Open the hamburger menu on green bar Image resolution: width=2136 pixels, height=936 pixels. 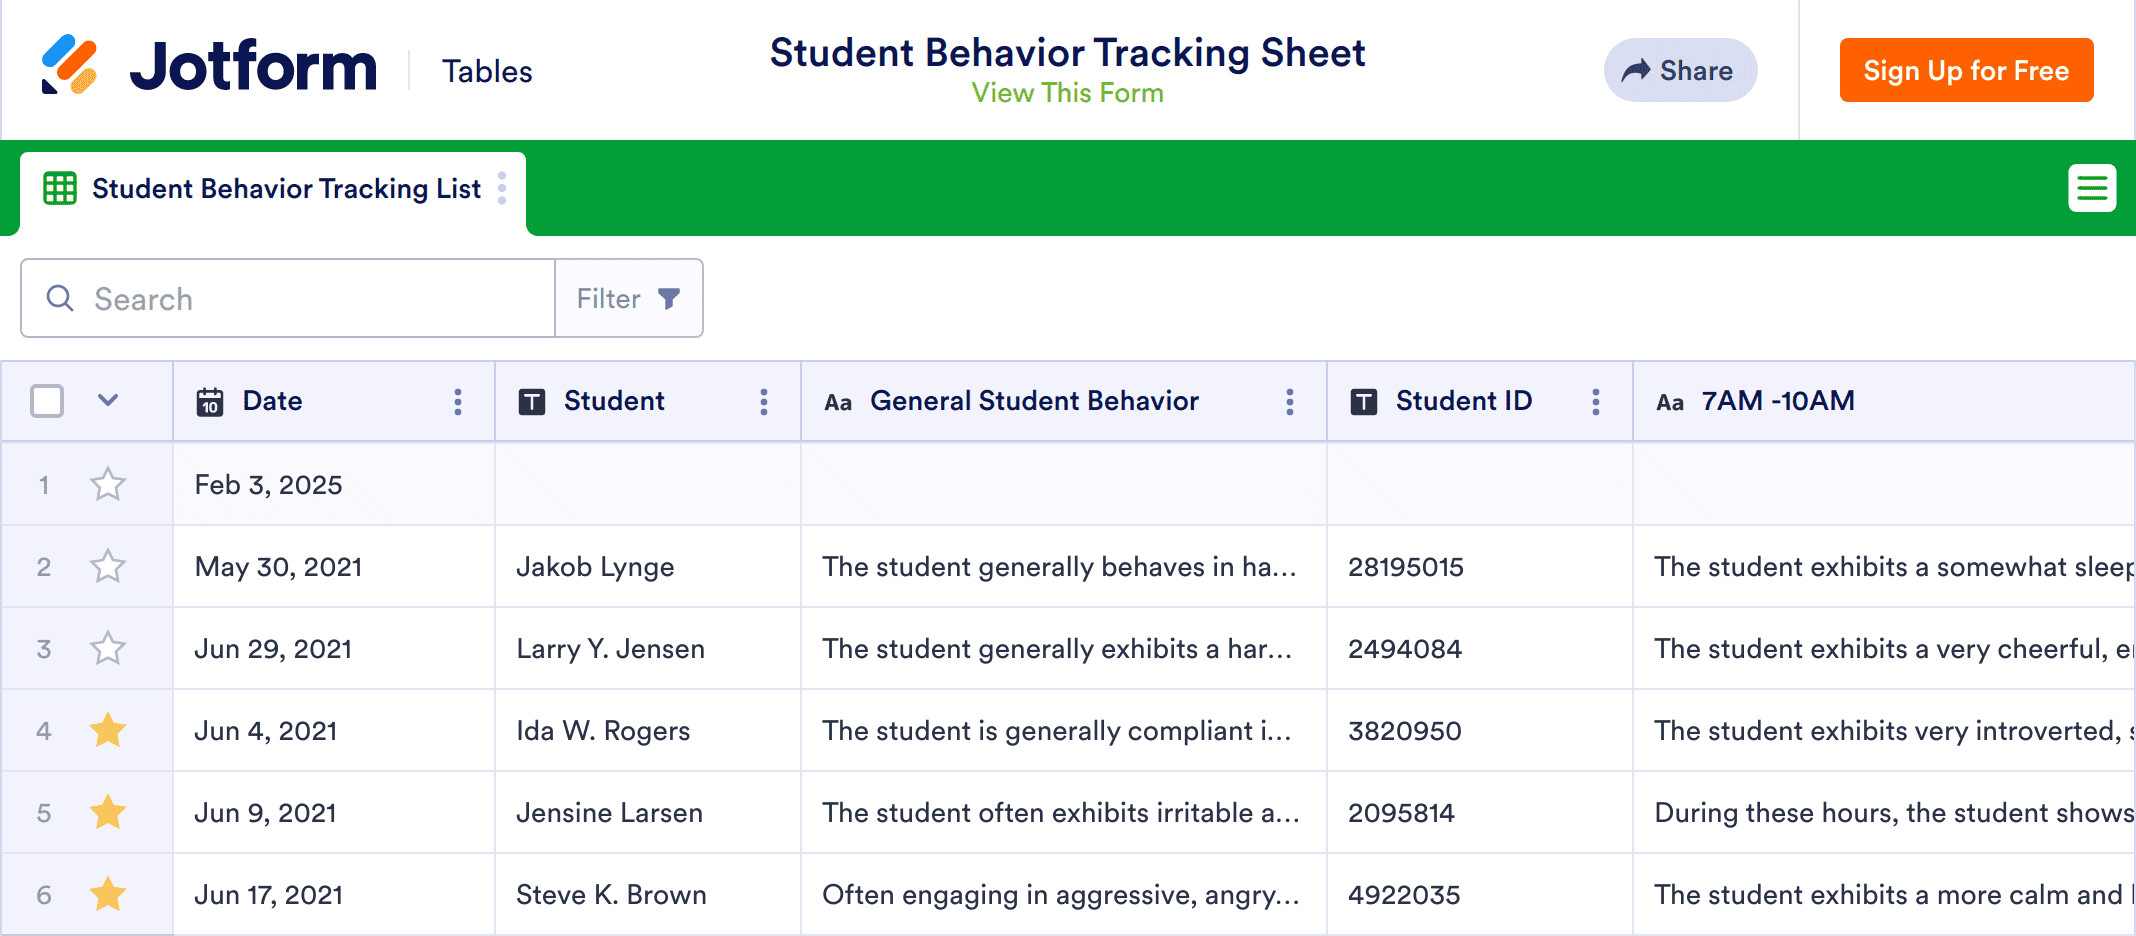click(x=2091, y=188)
